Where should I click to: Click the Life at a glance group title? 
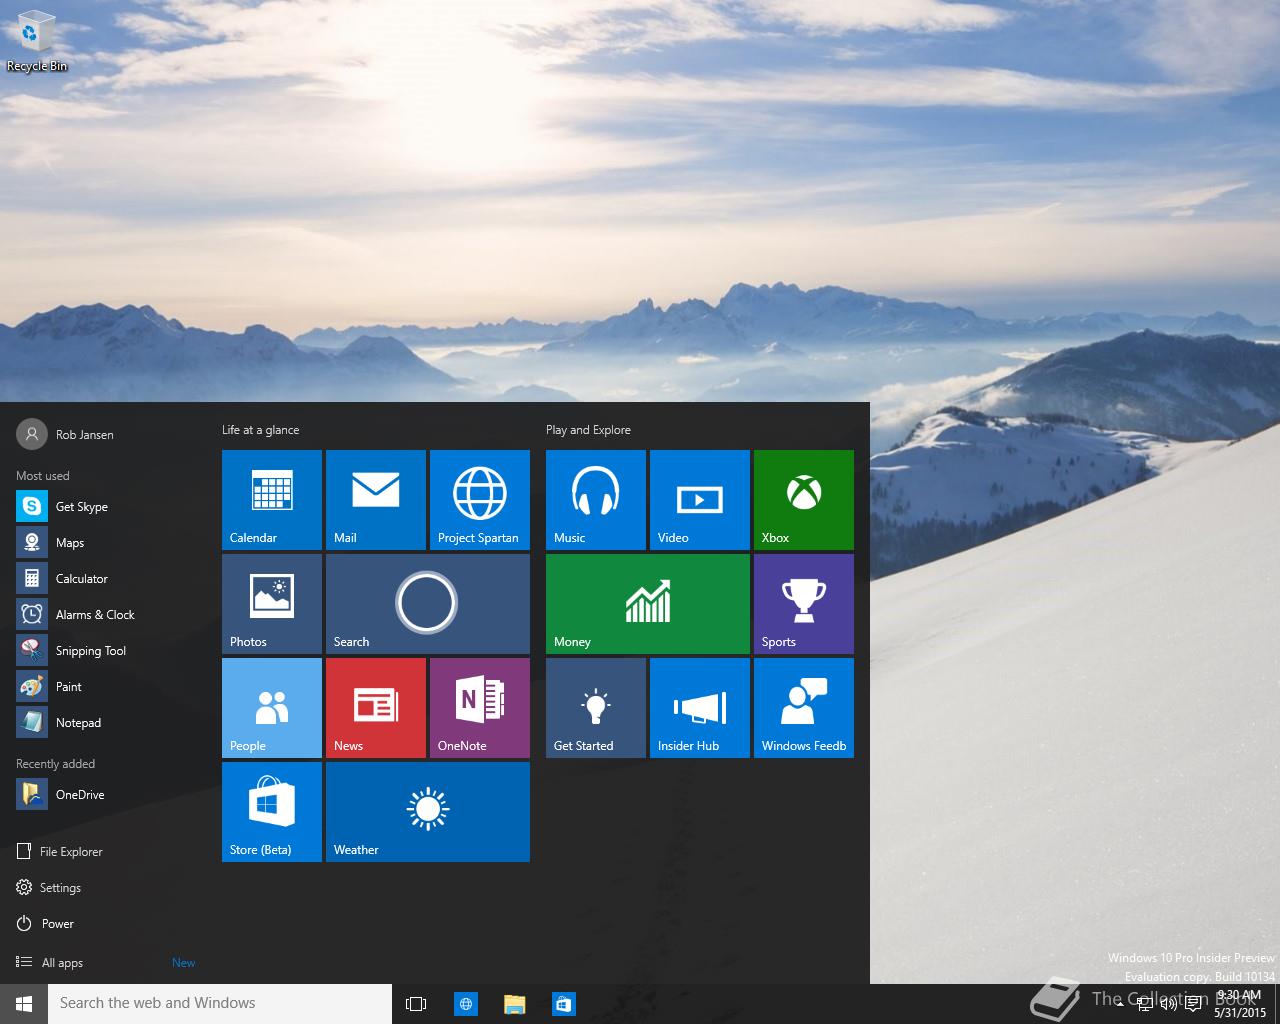(x=260, y=430)
